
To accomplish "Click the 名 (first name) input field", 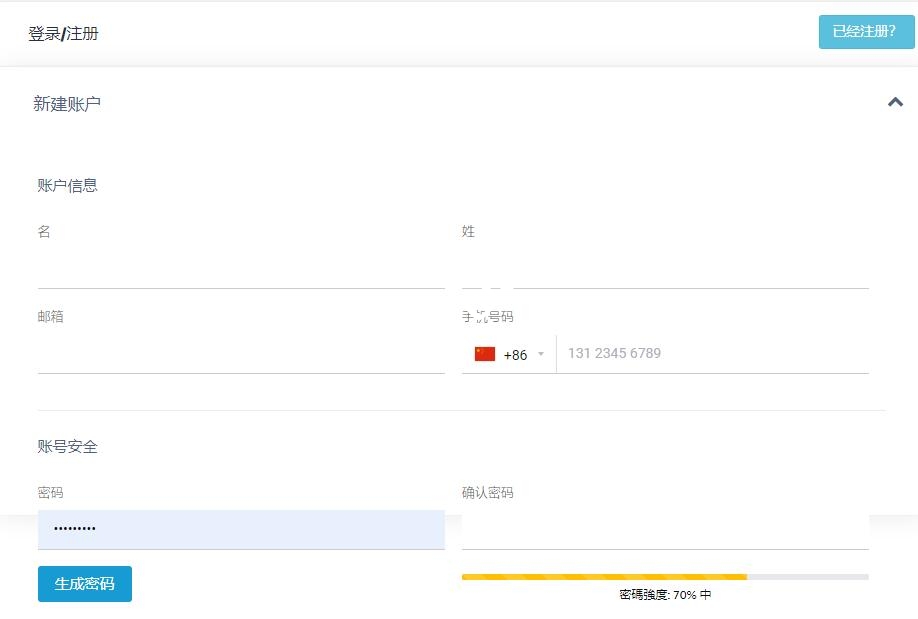I will tap(241, 270).
